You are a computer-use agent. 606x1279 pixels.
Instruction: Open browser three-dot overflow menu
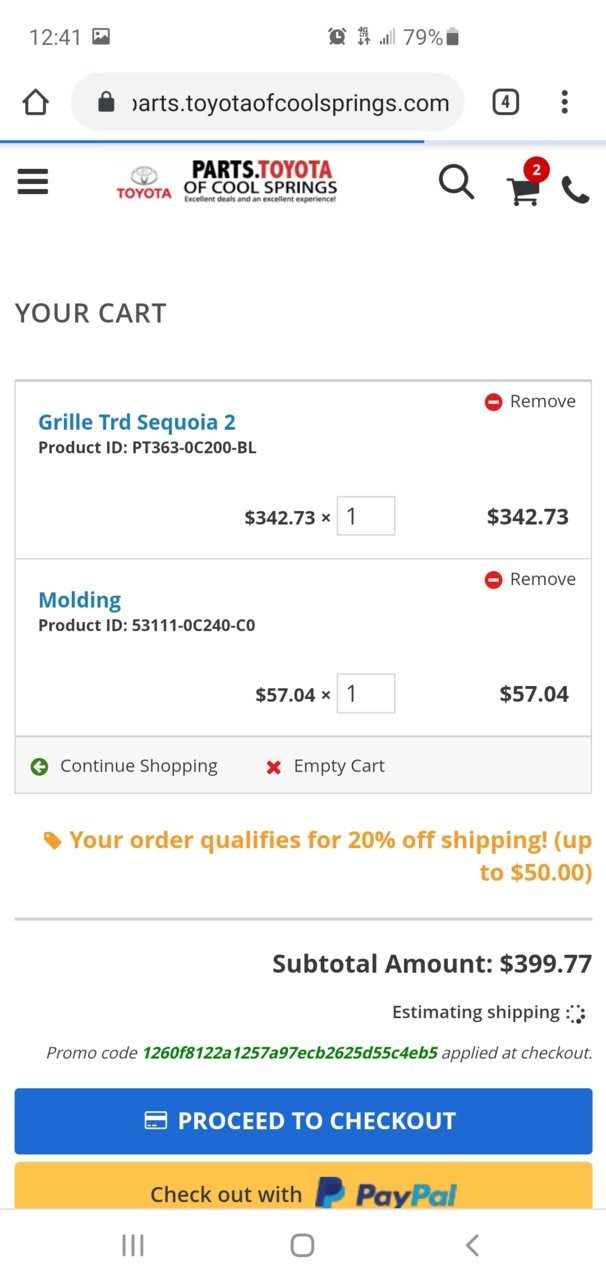[x=565, y=102]
